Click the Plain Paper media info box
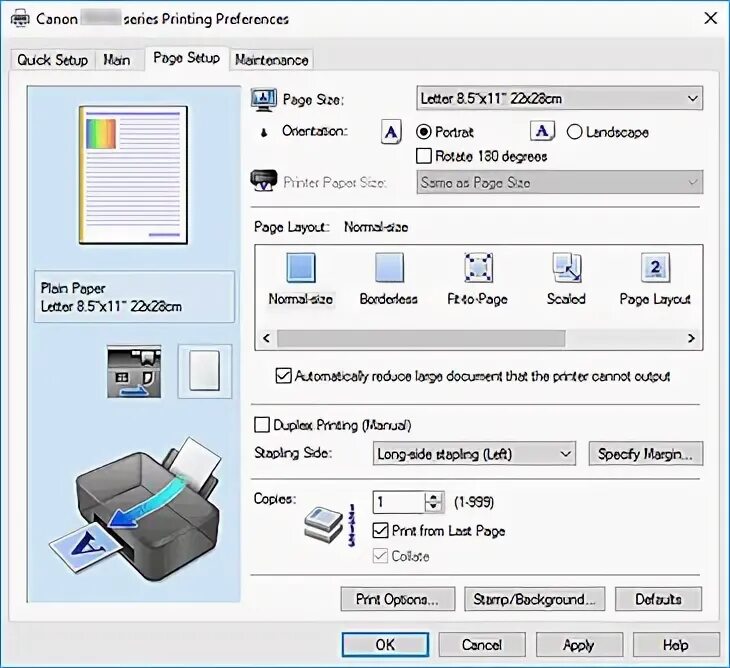The image size is (730, 668). point(134,297)
